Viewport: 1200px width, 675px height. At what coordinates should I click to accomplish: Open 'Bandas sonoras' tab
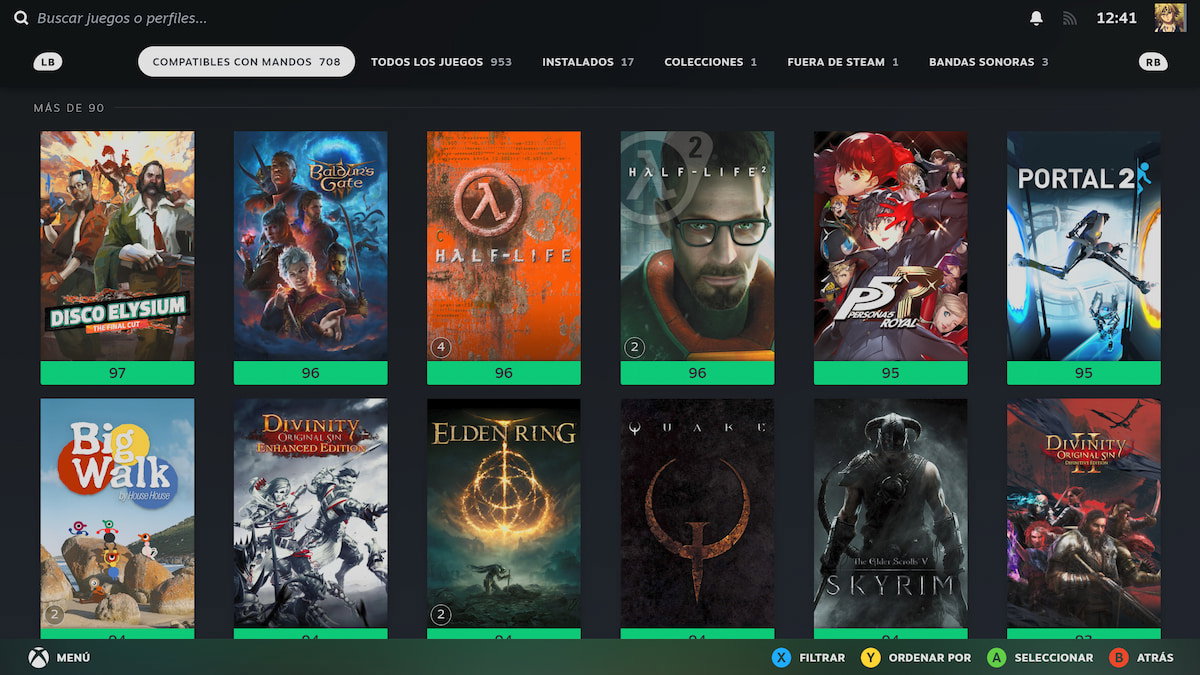point(988,62)
